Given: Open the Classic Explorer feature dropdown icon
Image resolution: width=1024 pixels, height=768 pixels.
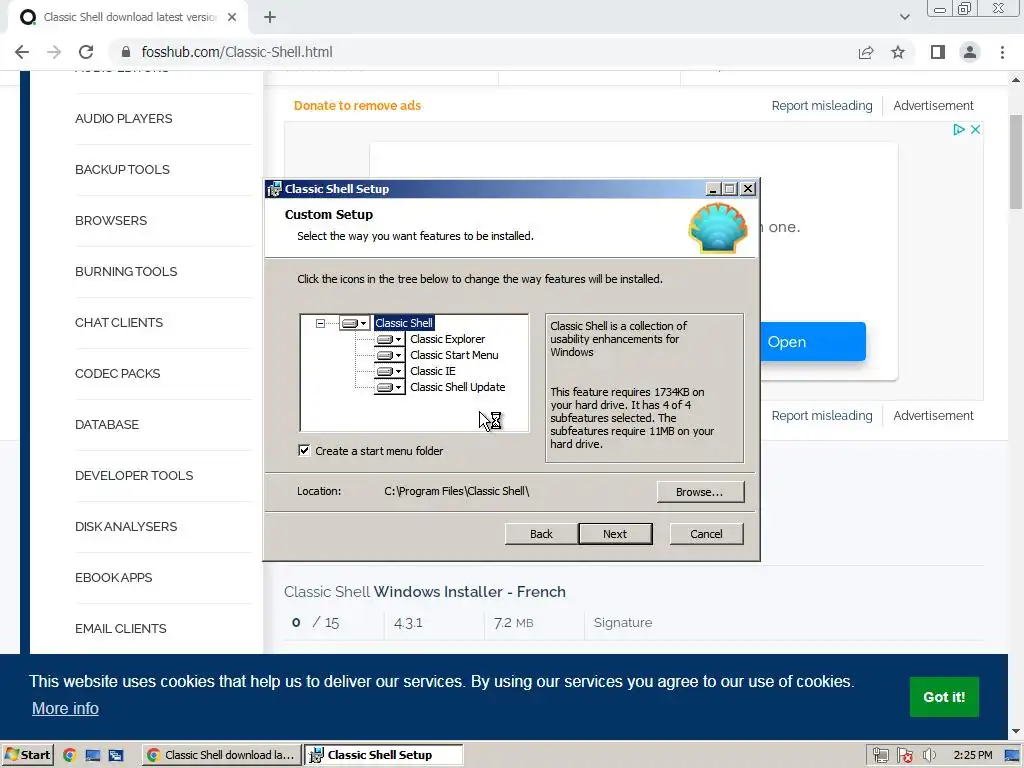Looking at the screenshot, I should (390, 339).
